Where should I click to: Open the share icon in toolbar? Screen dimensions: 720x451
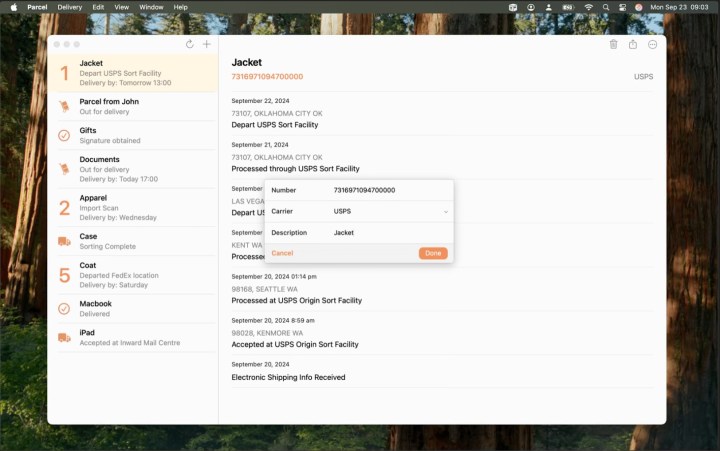(x=633, y=44)
